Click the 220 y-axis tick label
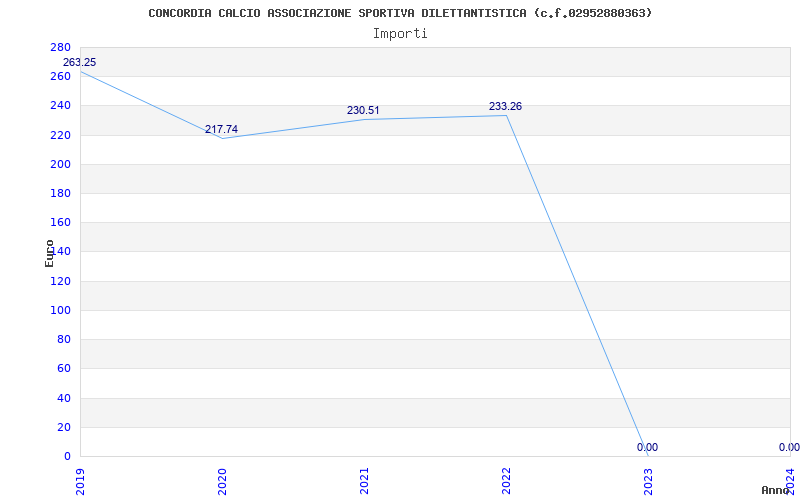 tap(60, 135)
